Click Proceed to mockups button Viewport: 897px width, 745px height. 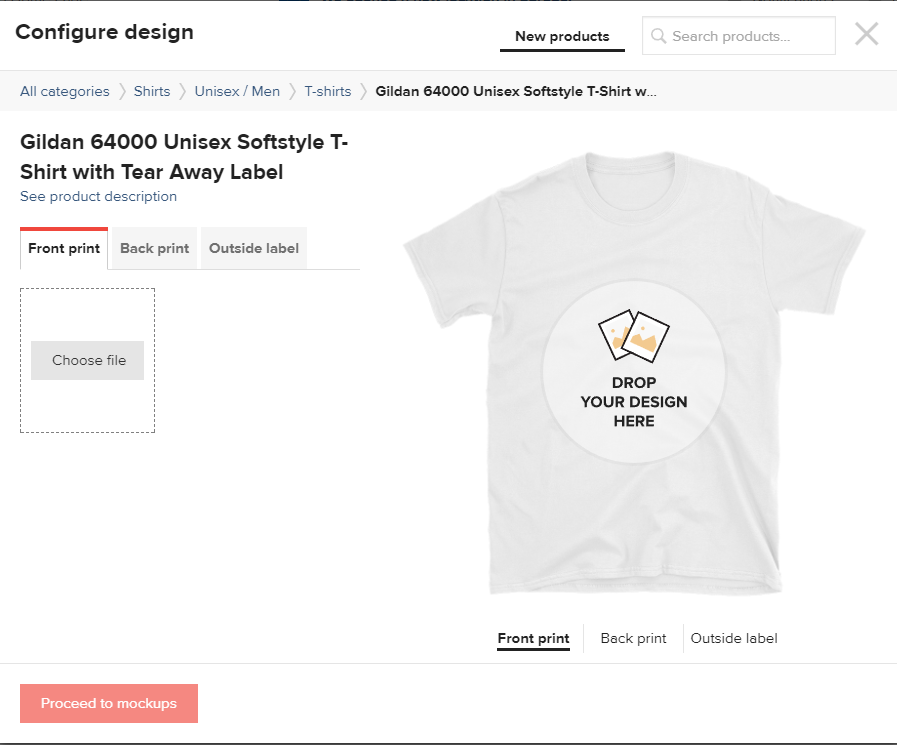point(109,703)
